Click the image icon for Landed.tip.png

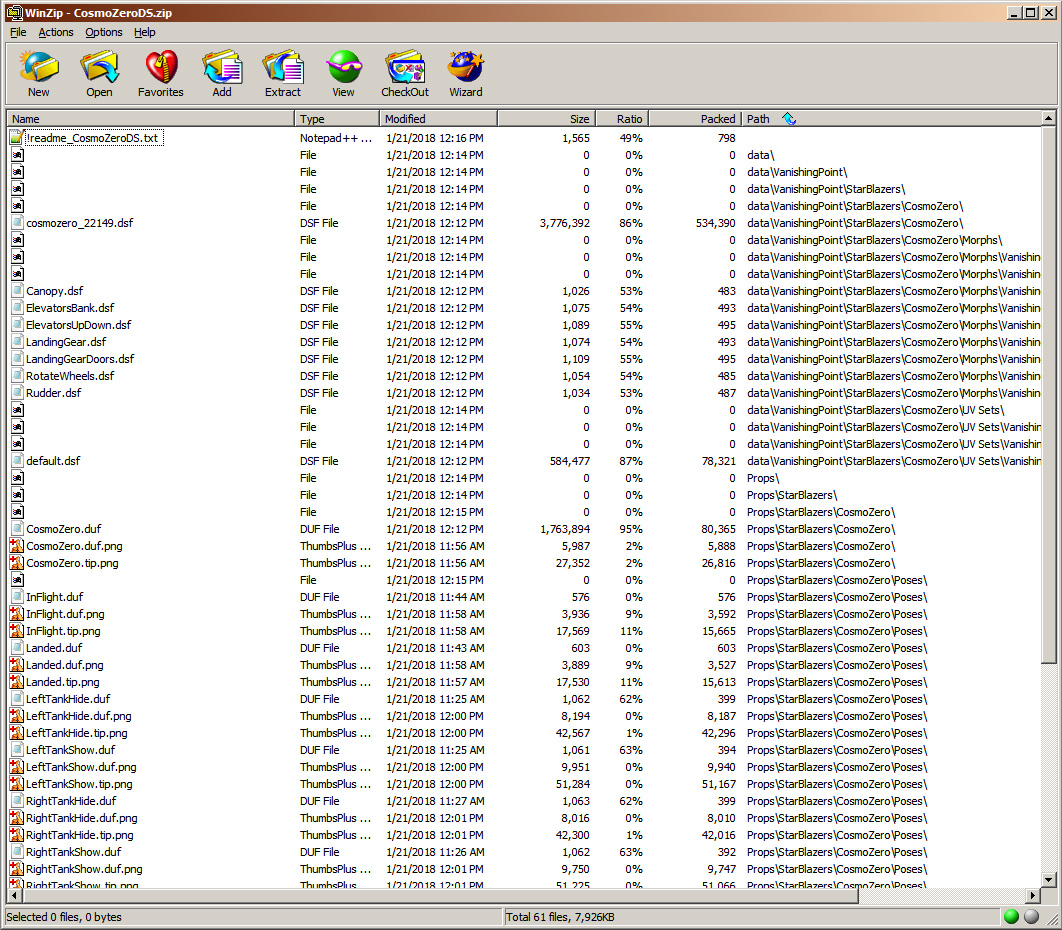[17, 682]
